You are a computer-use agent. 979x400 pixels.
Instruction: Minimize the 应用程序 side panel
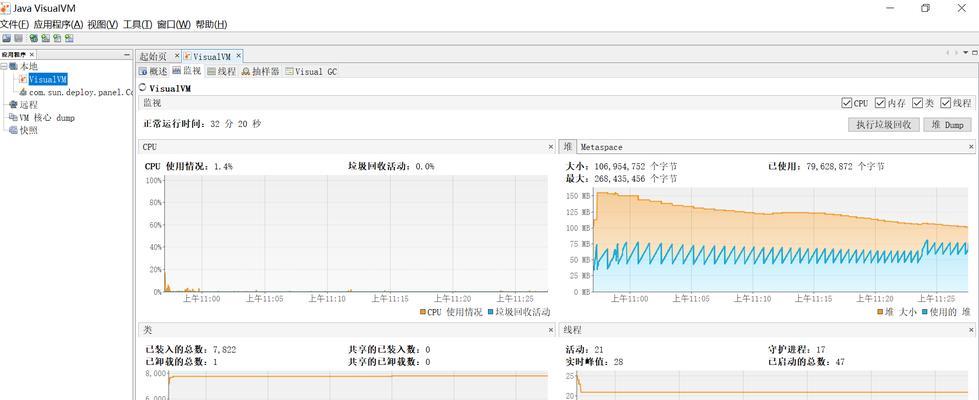127,55
